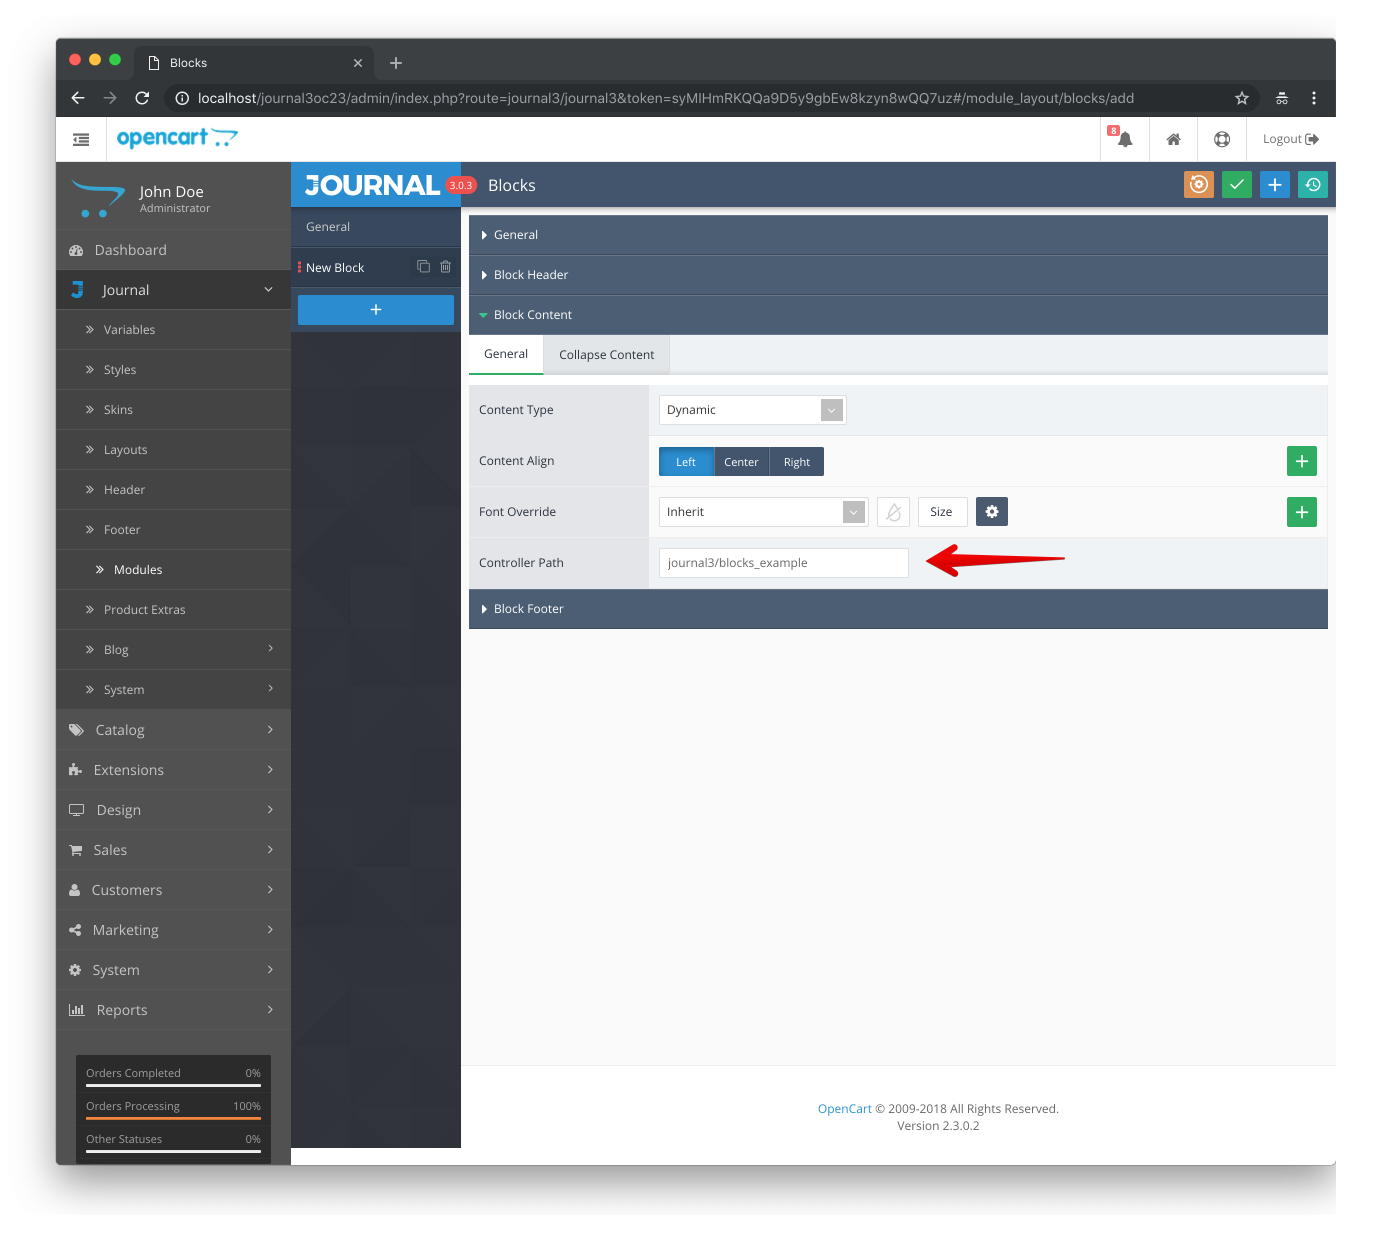Expand the Reports sidebar menu
Screen dimensions: 1392x1239
click(173, 1010)
